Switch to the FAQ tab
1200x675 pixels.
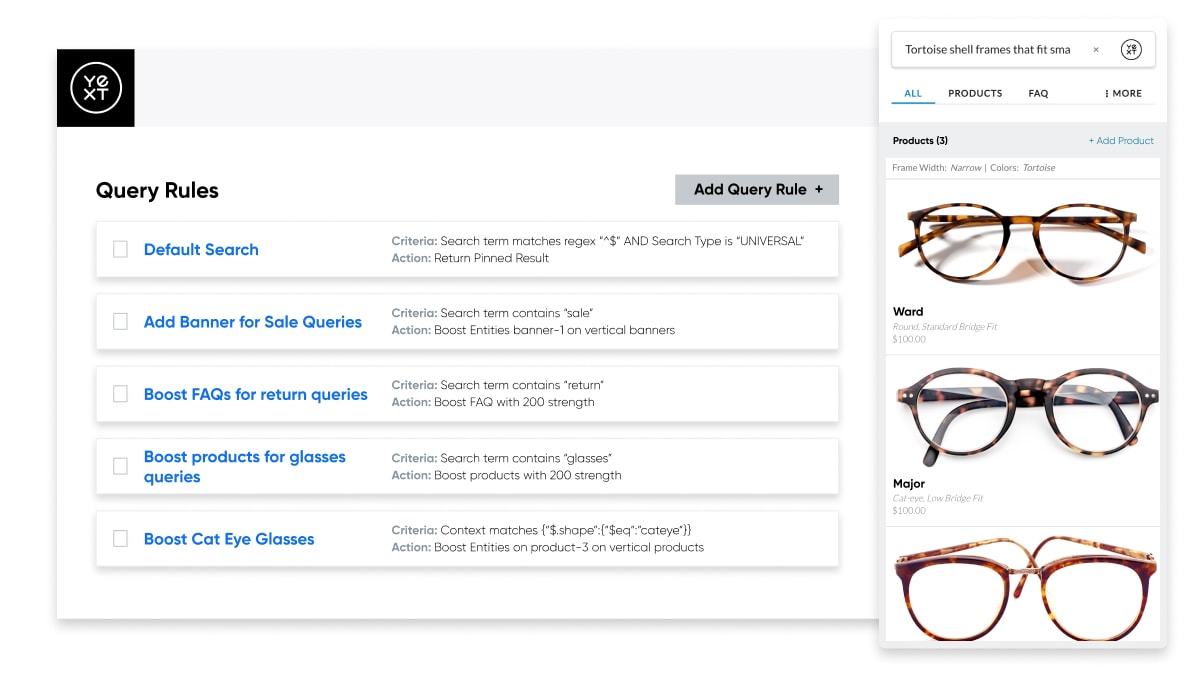tap(1038, 93)
